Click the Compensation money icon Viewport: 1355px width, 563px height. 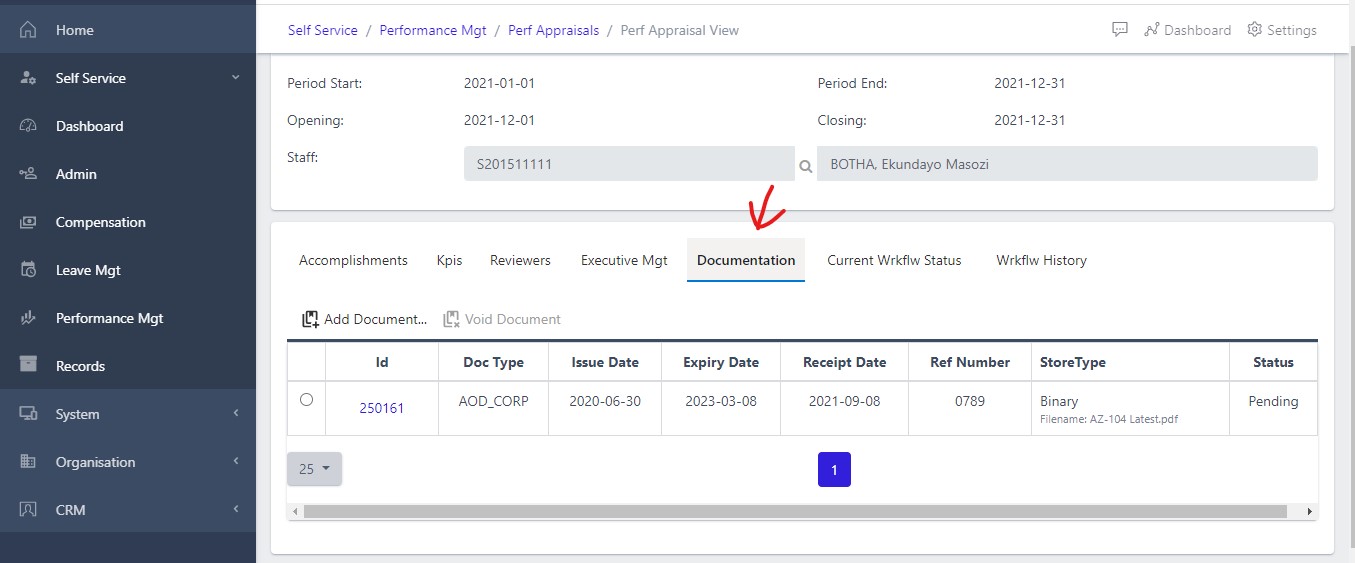(x=28, y=222)
